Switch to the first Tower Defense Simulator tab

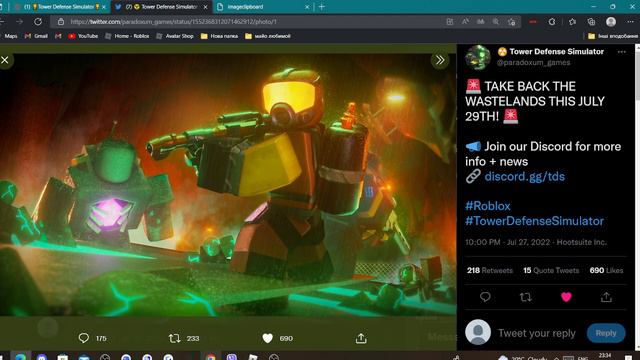pyautogui.click(x=59, y=7)
